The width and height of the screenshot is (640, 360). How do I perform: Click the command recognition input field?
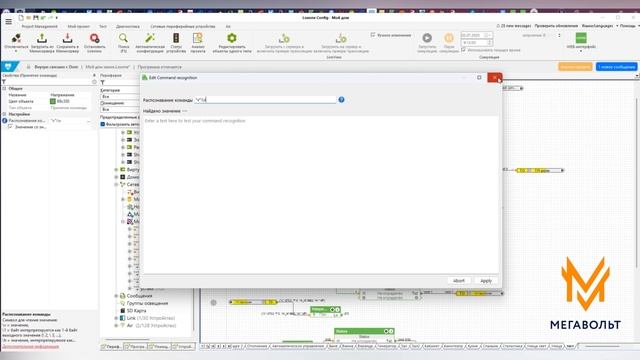click(265, 100)
